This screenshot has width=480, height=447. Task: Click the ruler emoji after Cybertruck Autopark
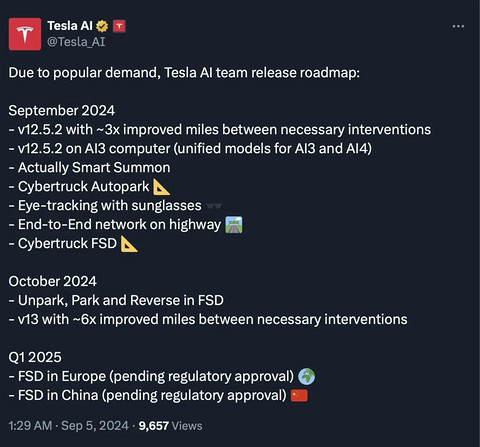pyautogui.click(x=161, y=187)
